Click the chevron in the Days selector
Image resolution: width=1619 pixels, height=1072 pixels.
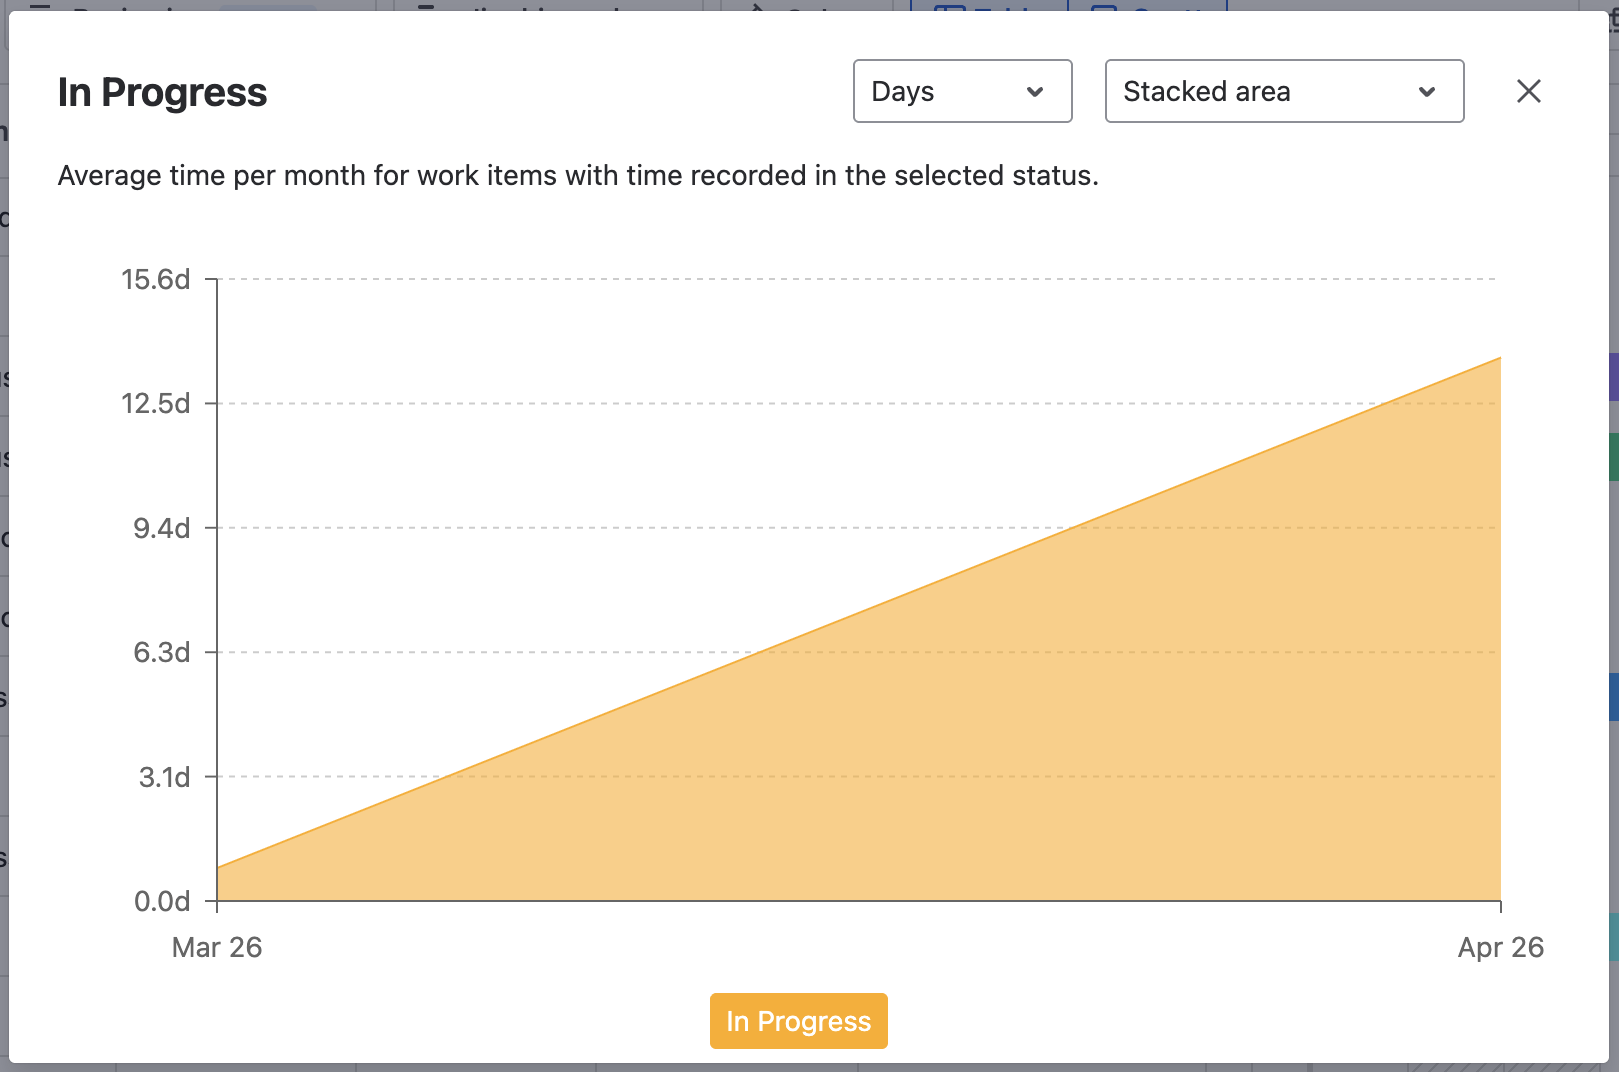[1035, 92]
